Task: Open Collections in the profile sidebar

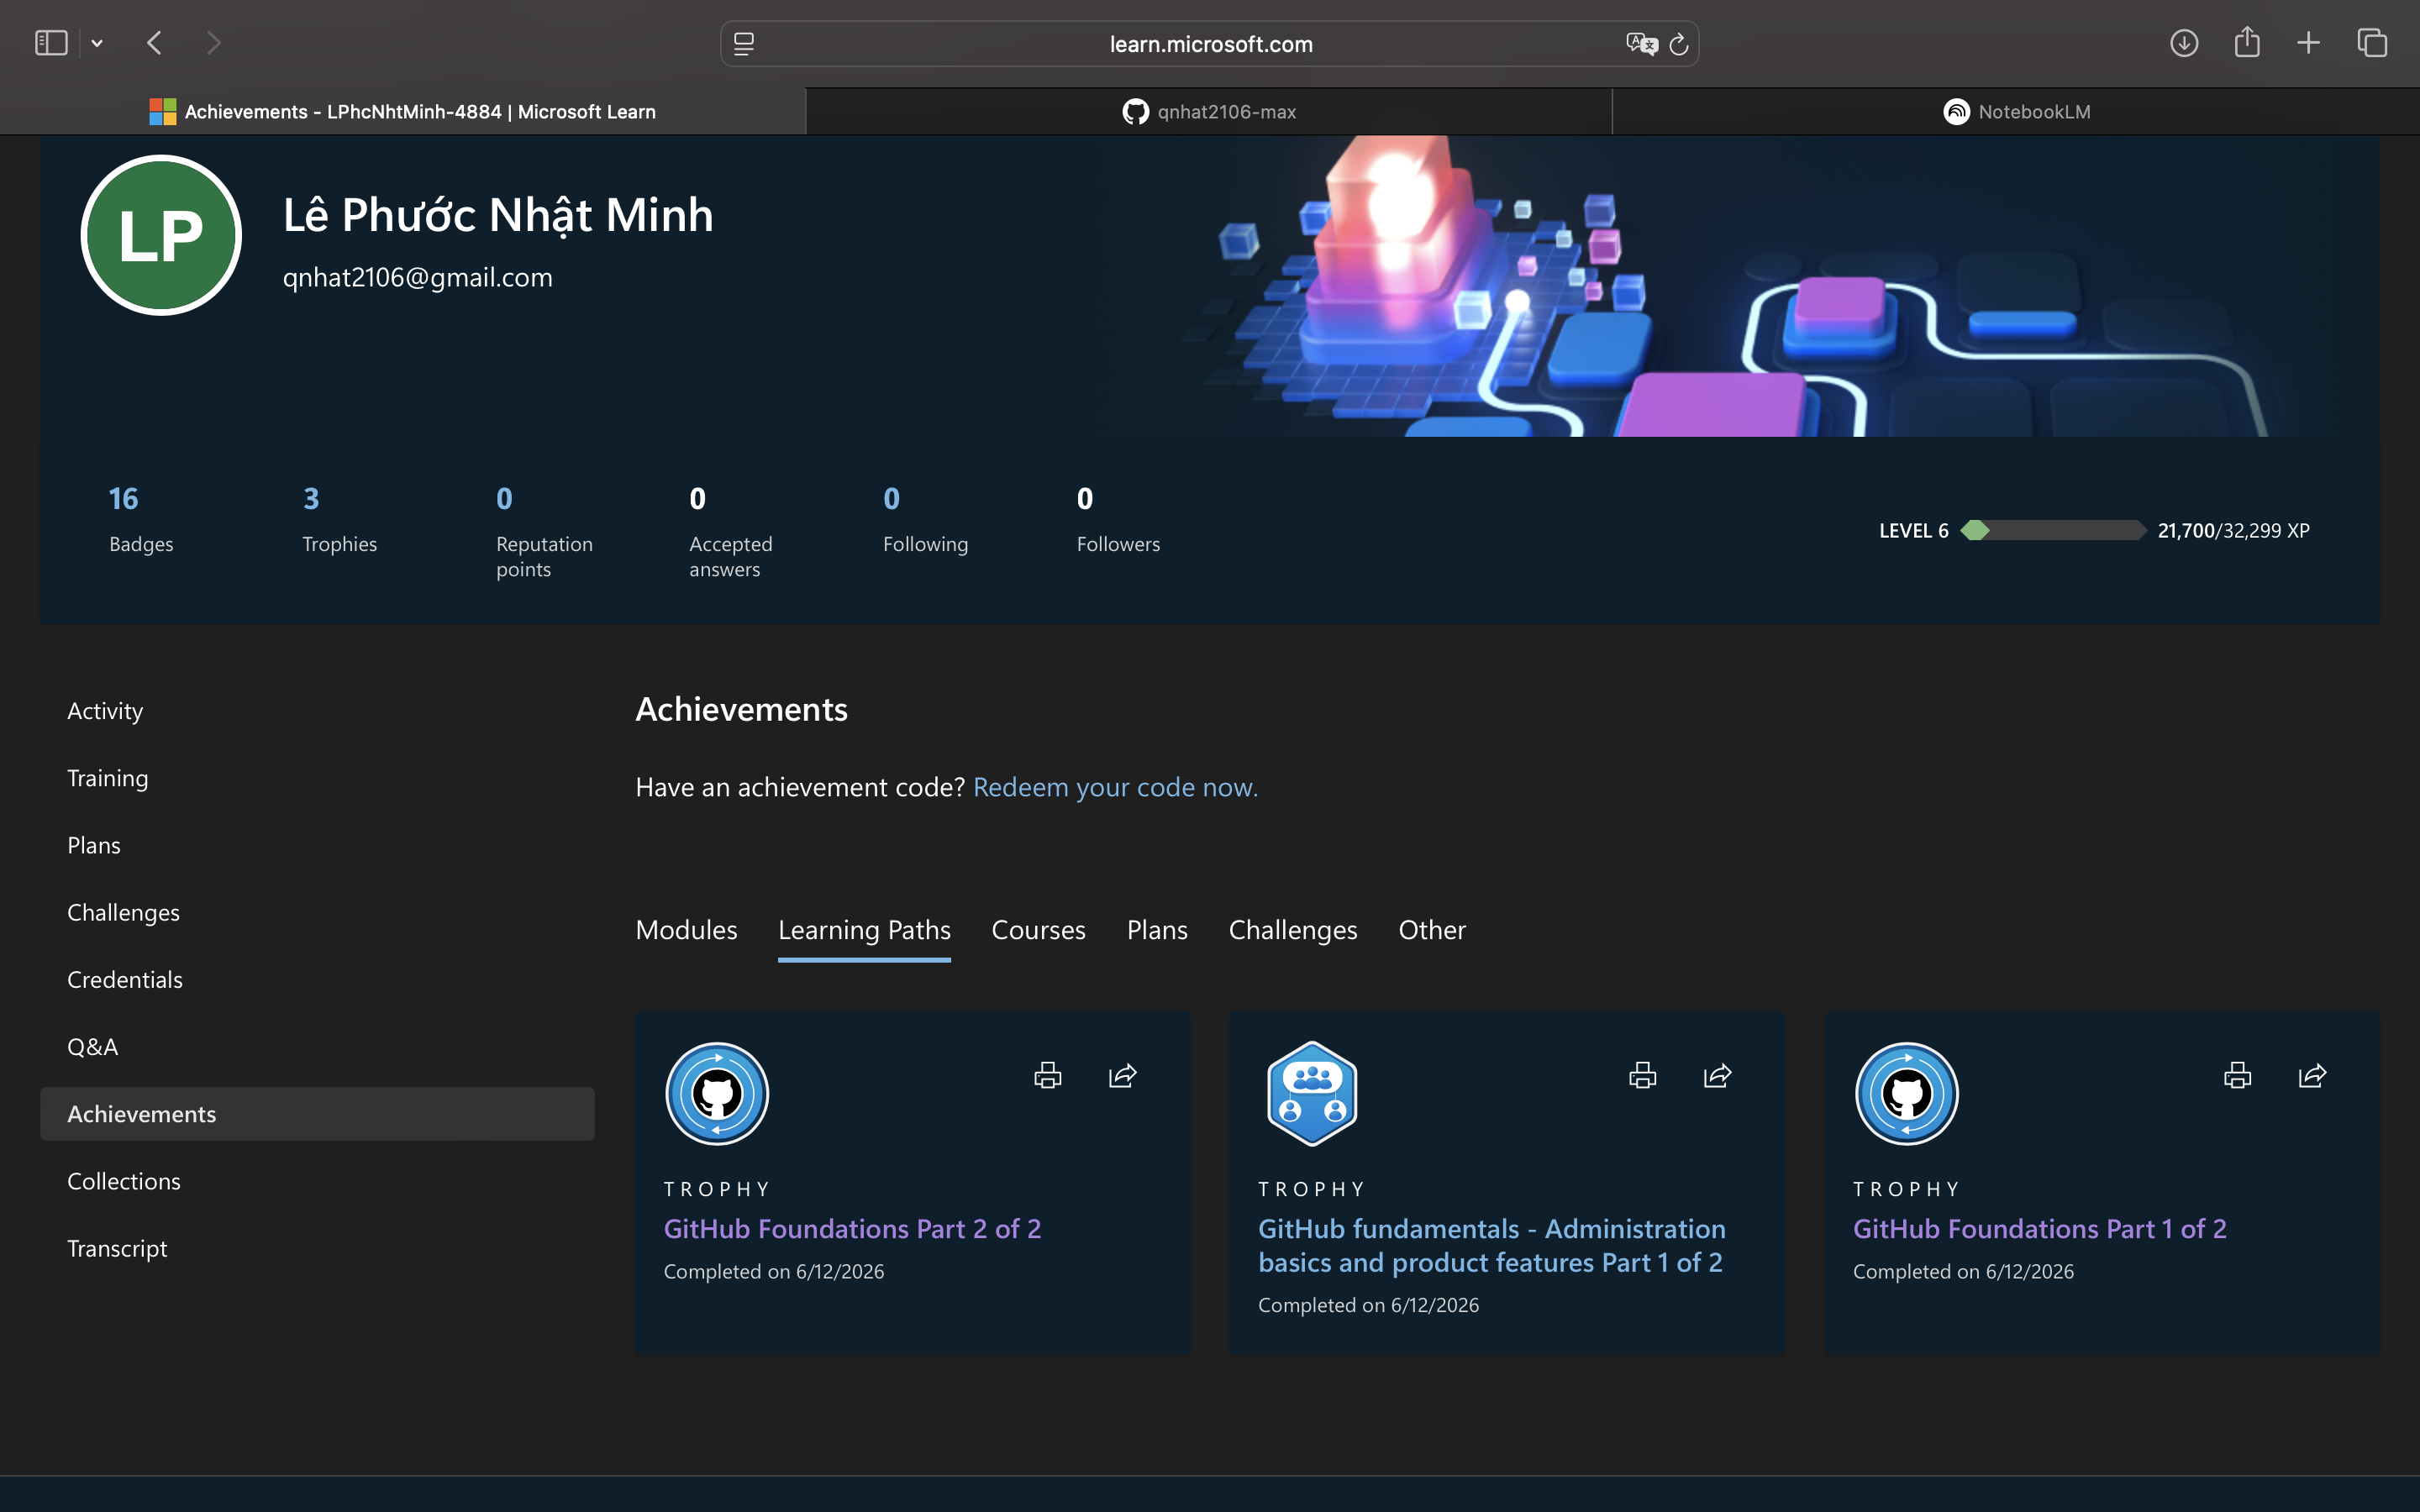Action: tap(124, 1181)
